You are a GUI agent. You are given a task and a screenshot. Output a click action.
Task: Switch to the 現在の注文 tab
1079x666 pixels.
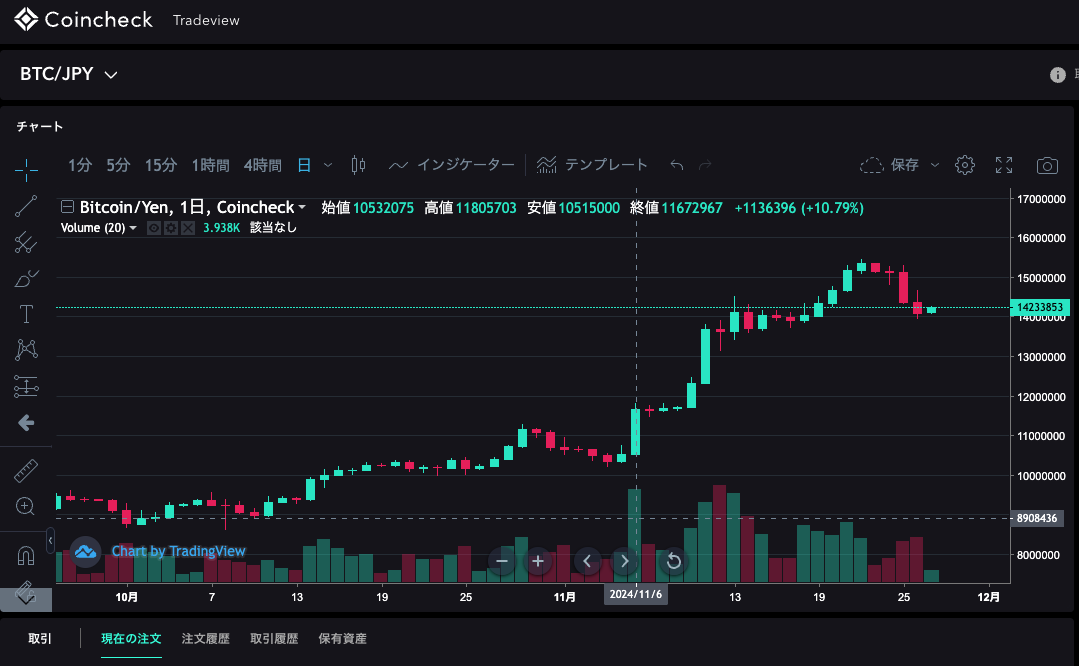(x=131, y=638)
